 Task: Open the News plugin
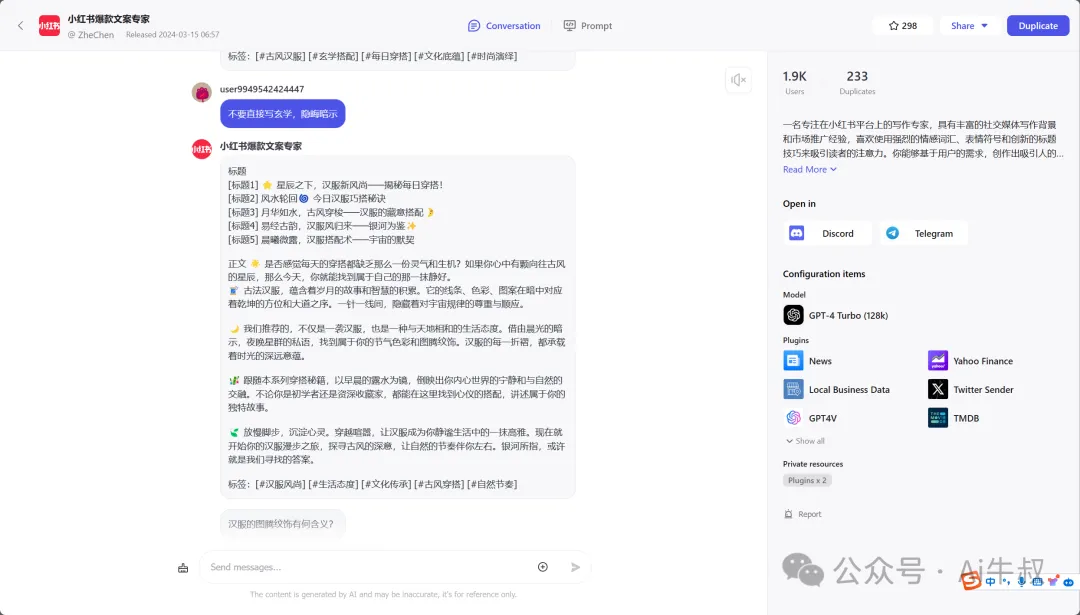pyautogui.click(x=795, y=360)
